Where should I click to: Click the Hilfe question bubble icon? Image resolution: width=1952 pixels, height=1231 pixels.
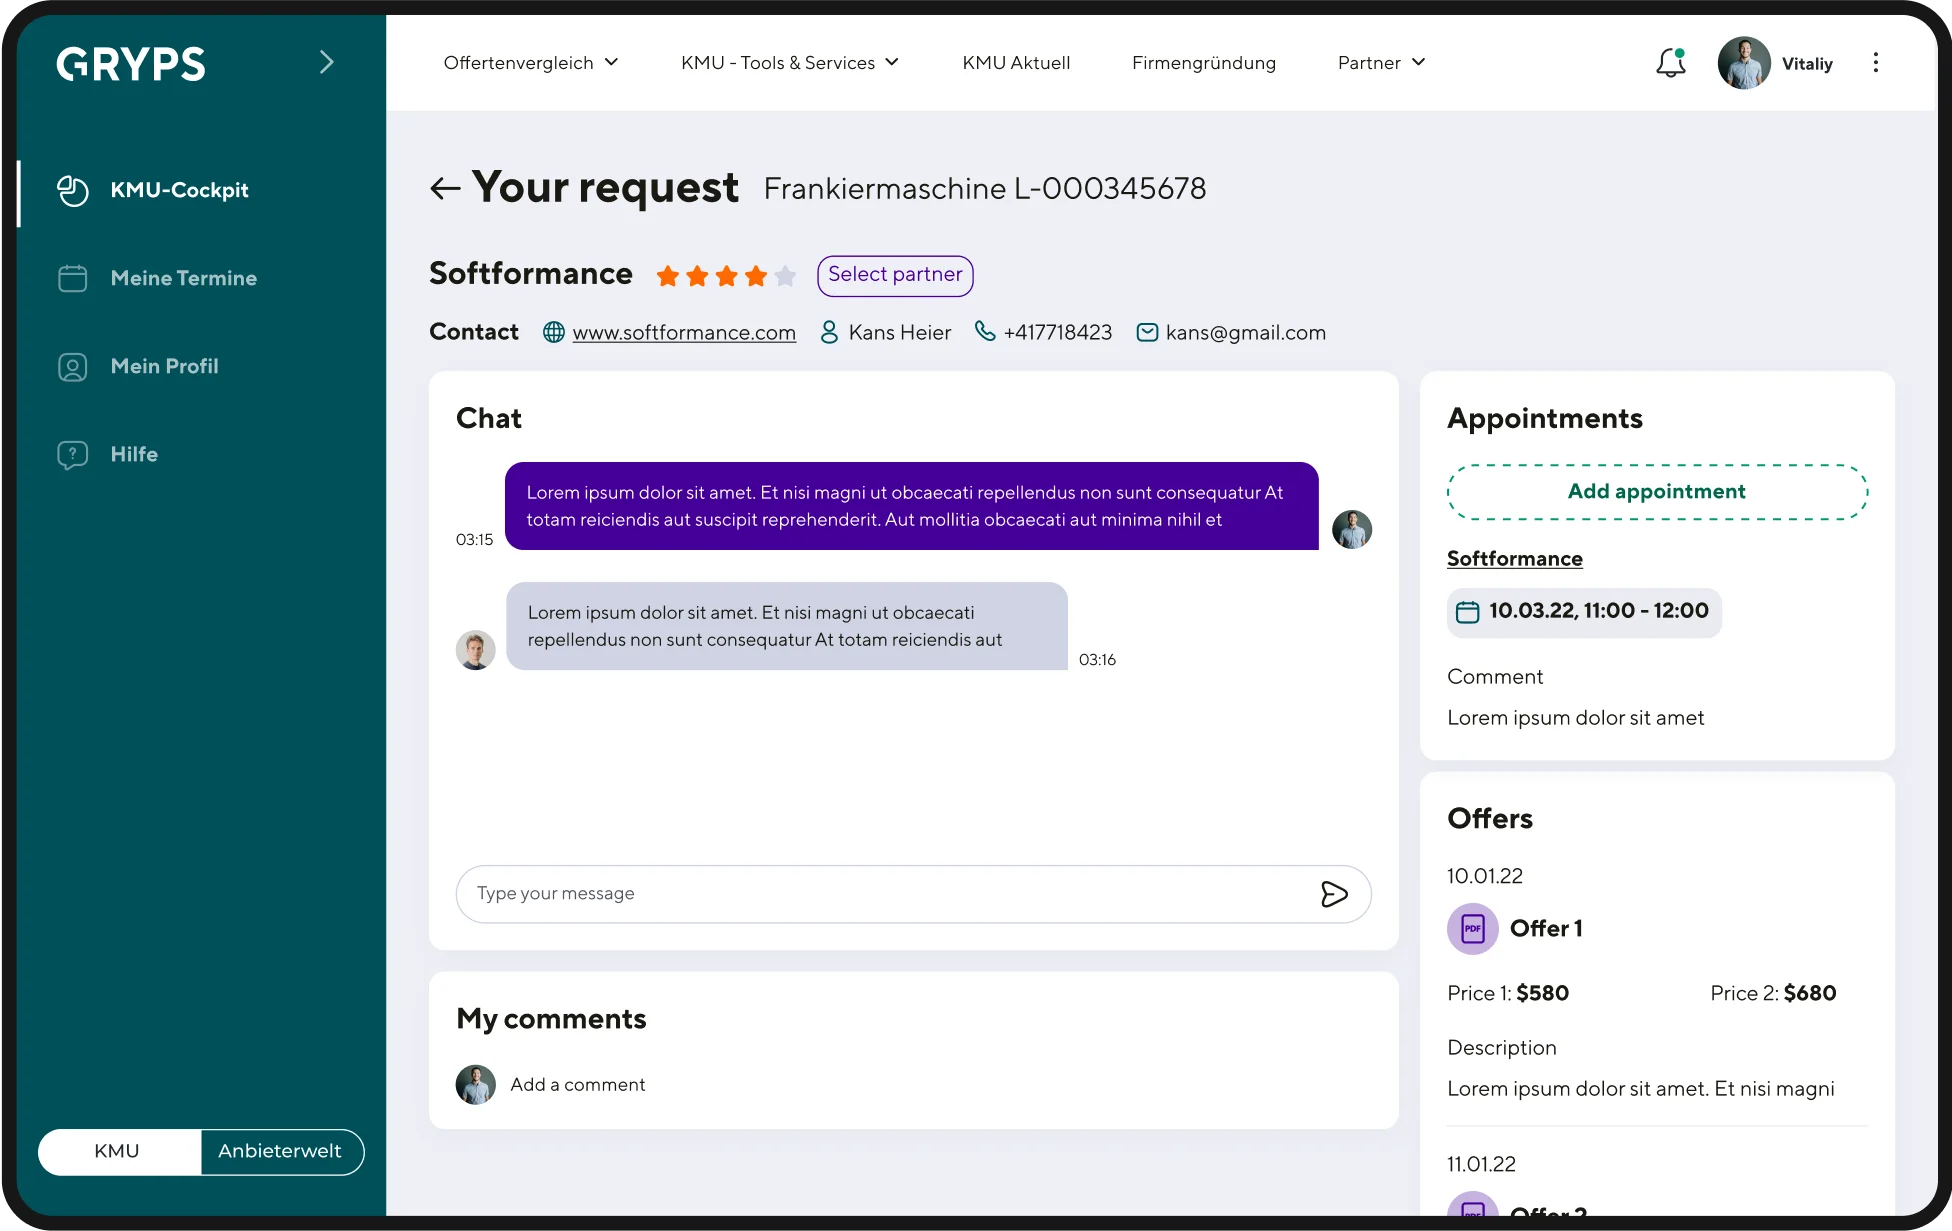pyautogui.click(x=73, y=455)
